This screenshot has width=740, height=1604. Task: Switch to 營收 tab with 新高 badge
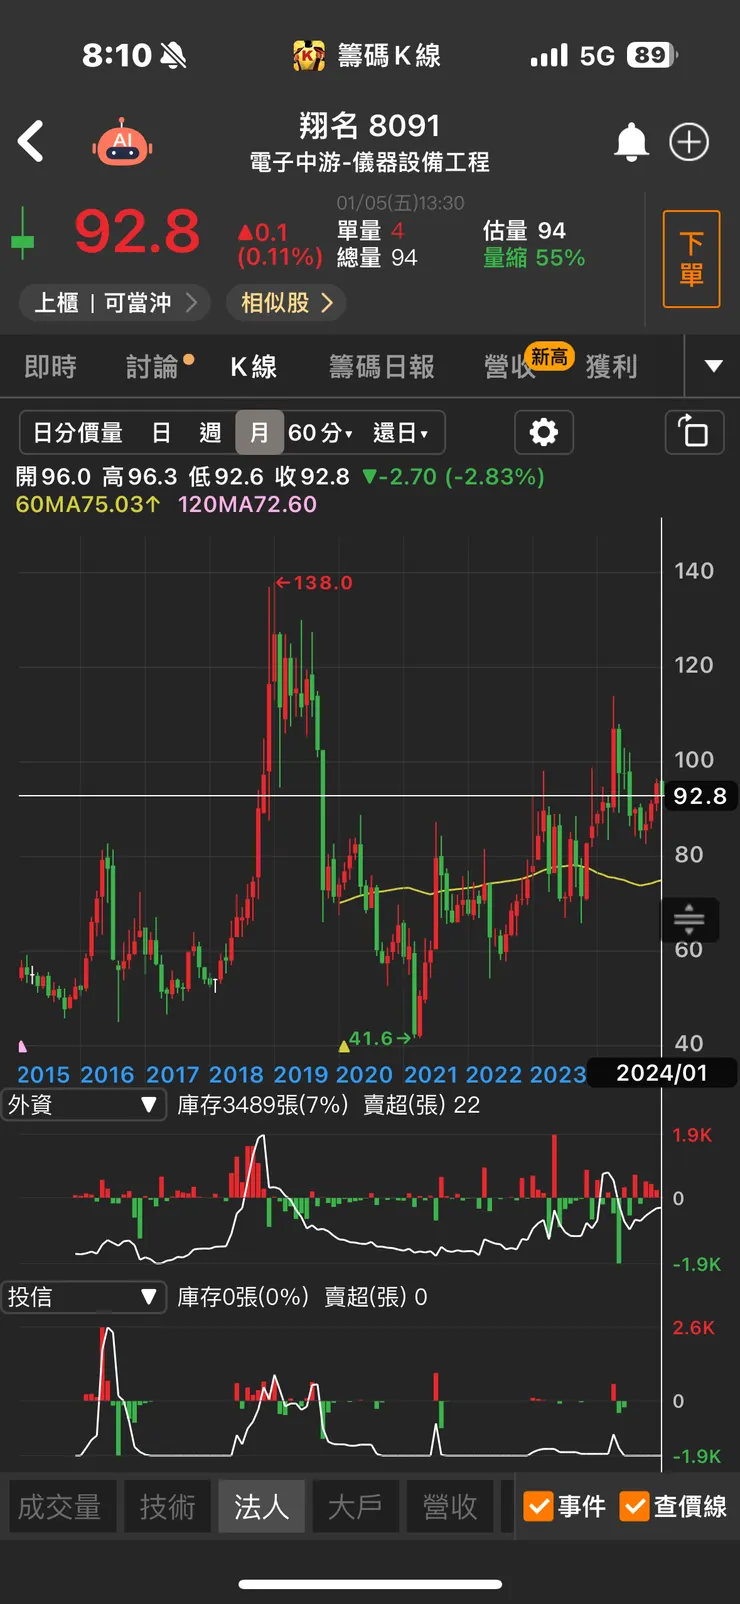pos(512,367)
